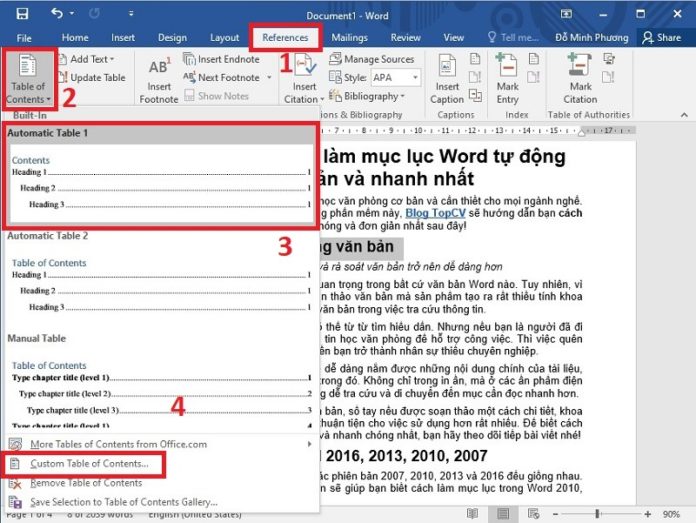Open the Add Text dropdown

[x=87, y=59]
